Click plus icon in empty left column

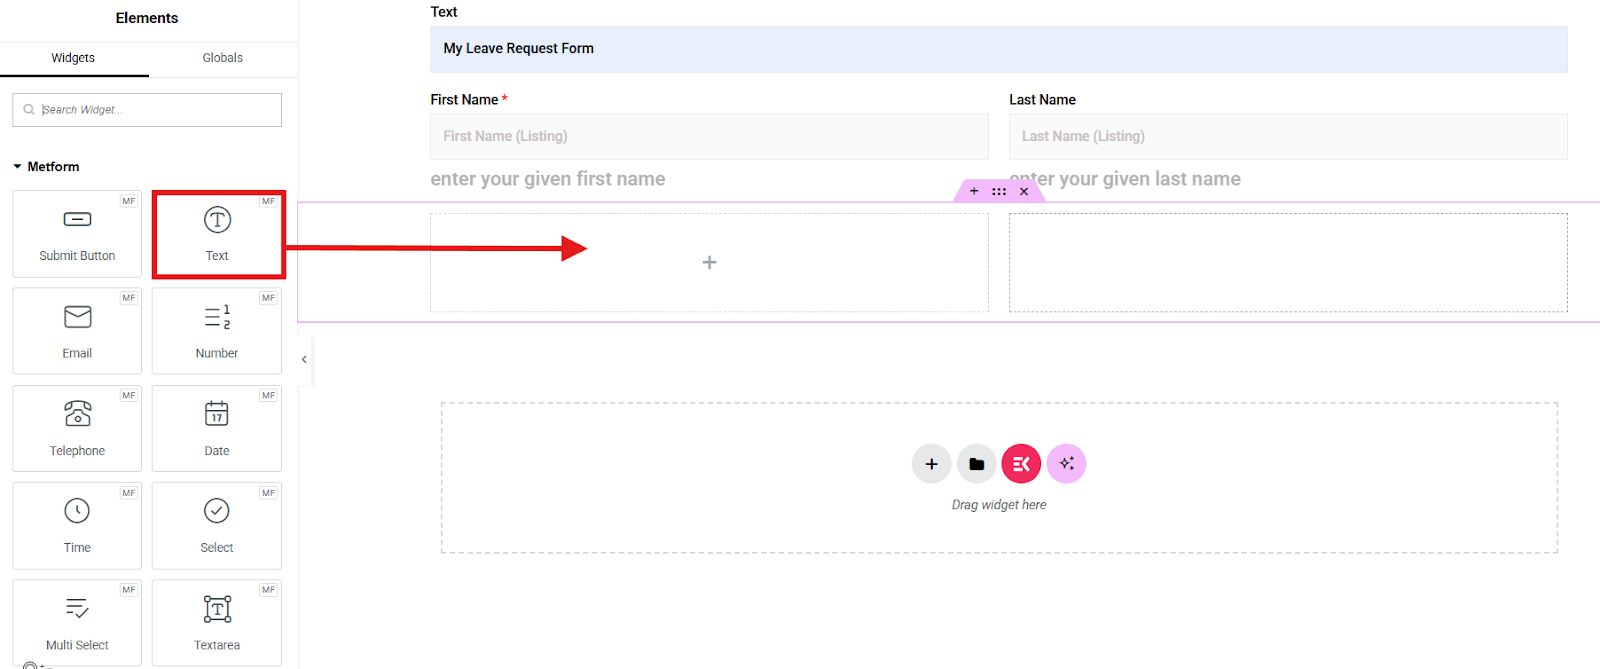coord(709,262)
